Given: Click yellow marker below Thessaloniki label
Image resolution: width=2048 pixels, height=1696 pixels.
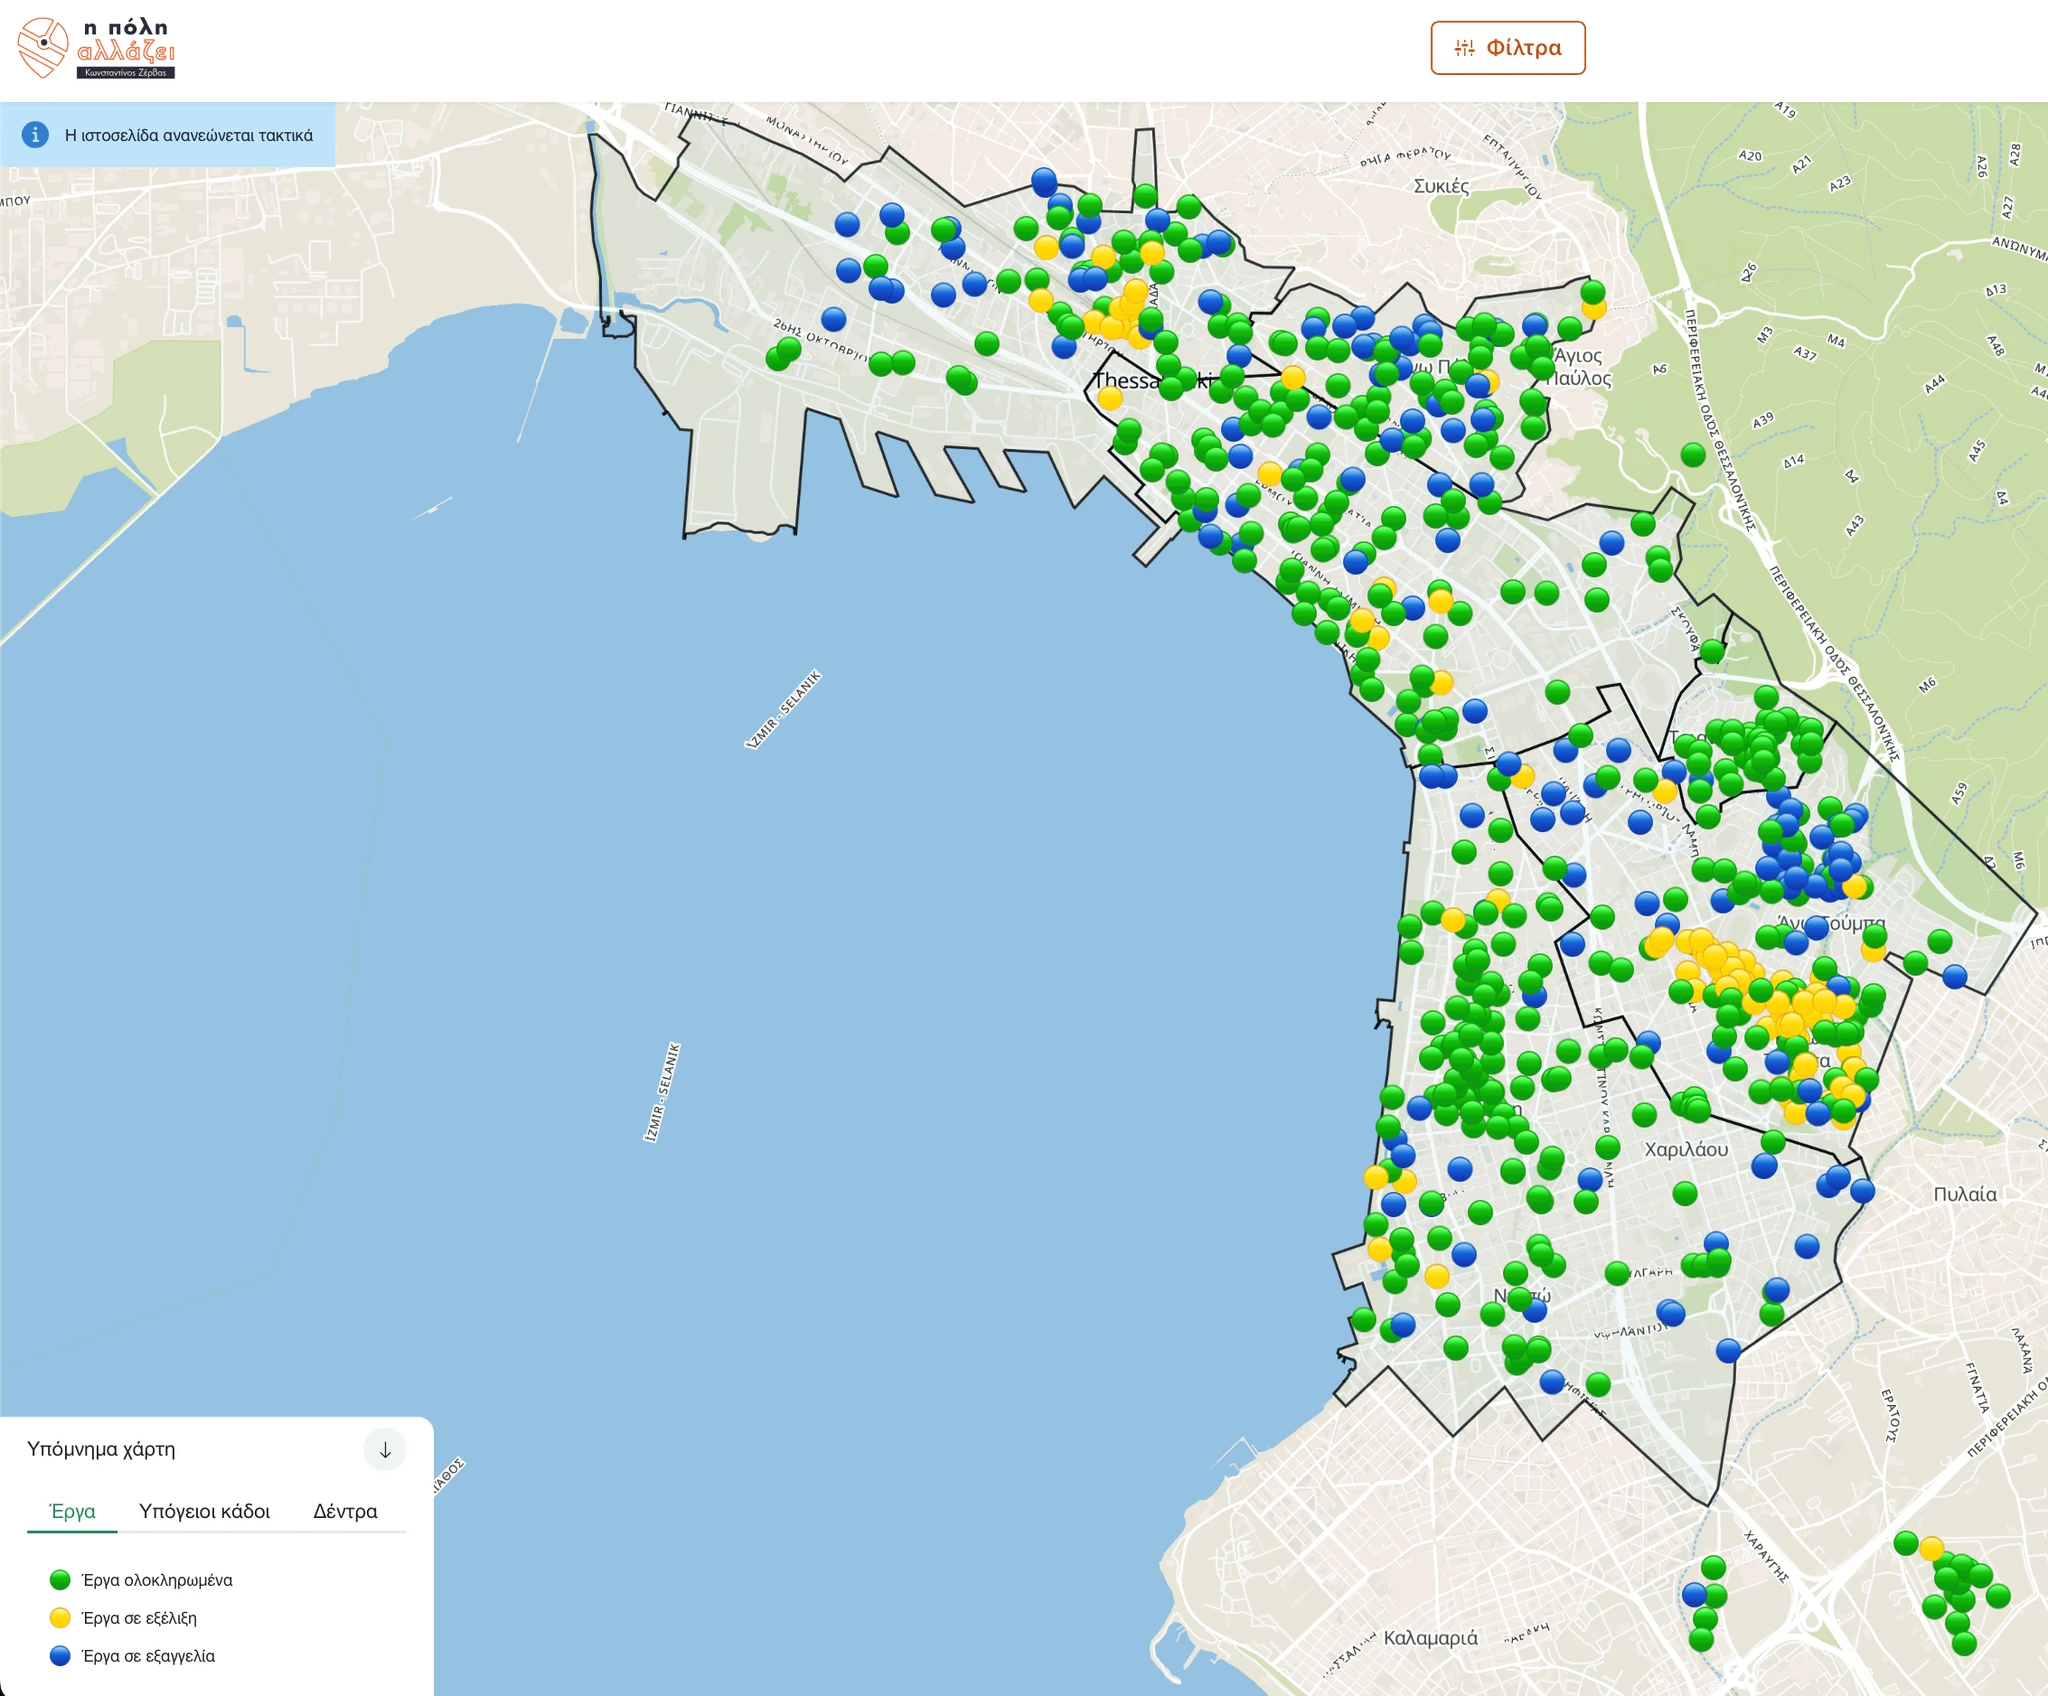Looking at the screenshot, I should pyautogui.click(x=1110, y=398).
